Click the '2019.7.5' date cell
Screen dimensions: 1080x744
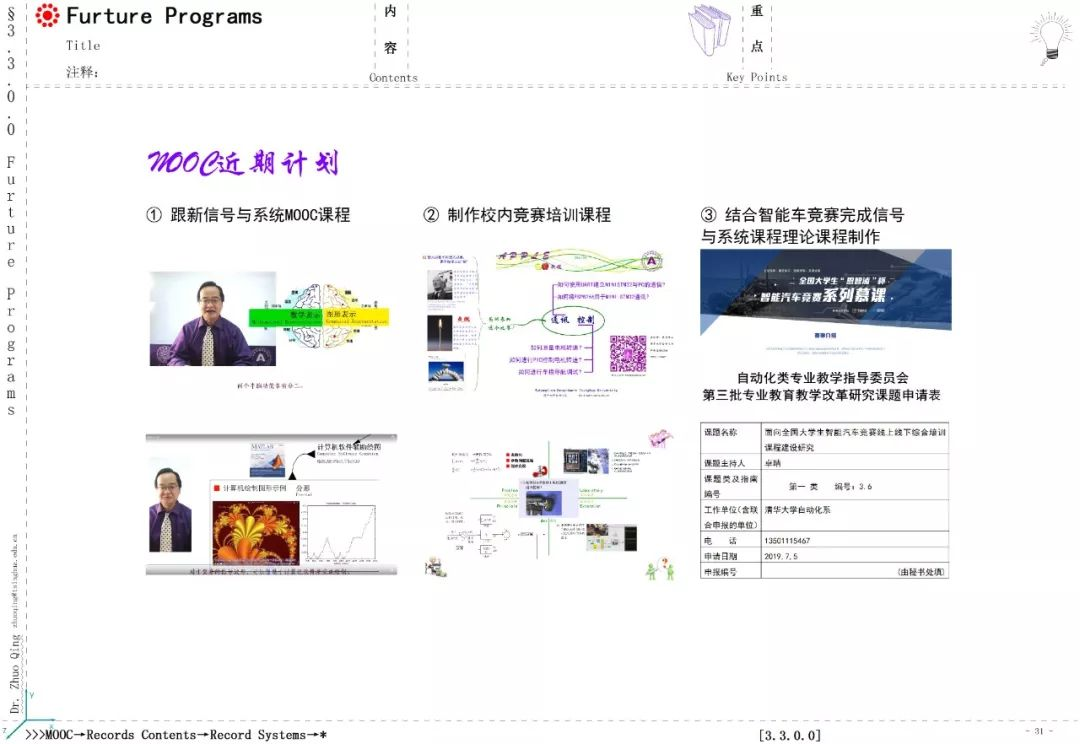[855, 556]
